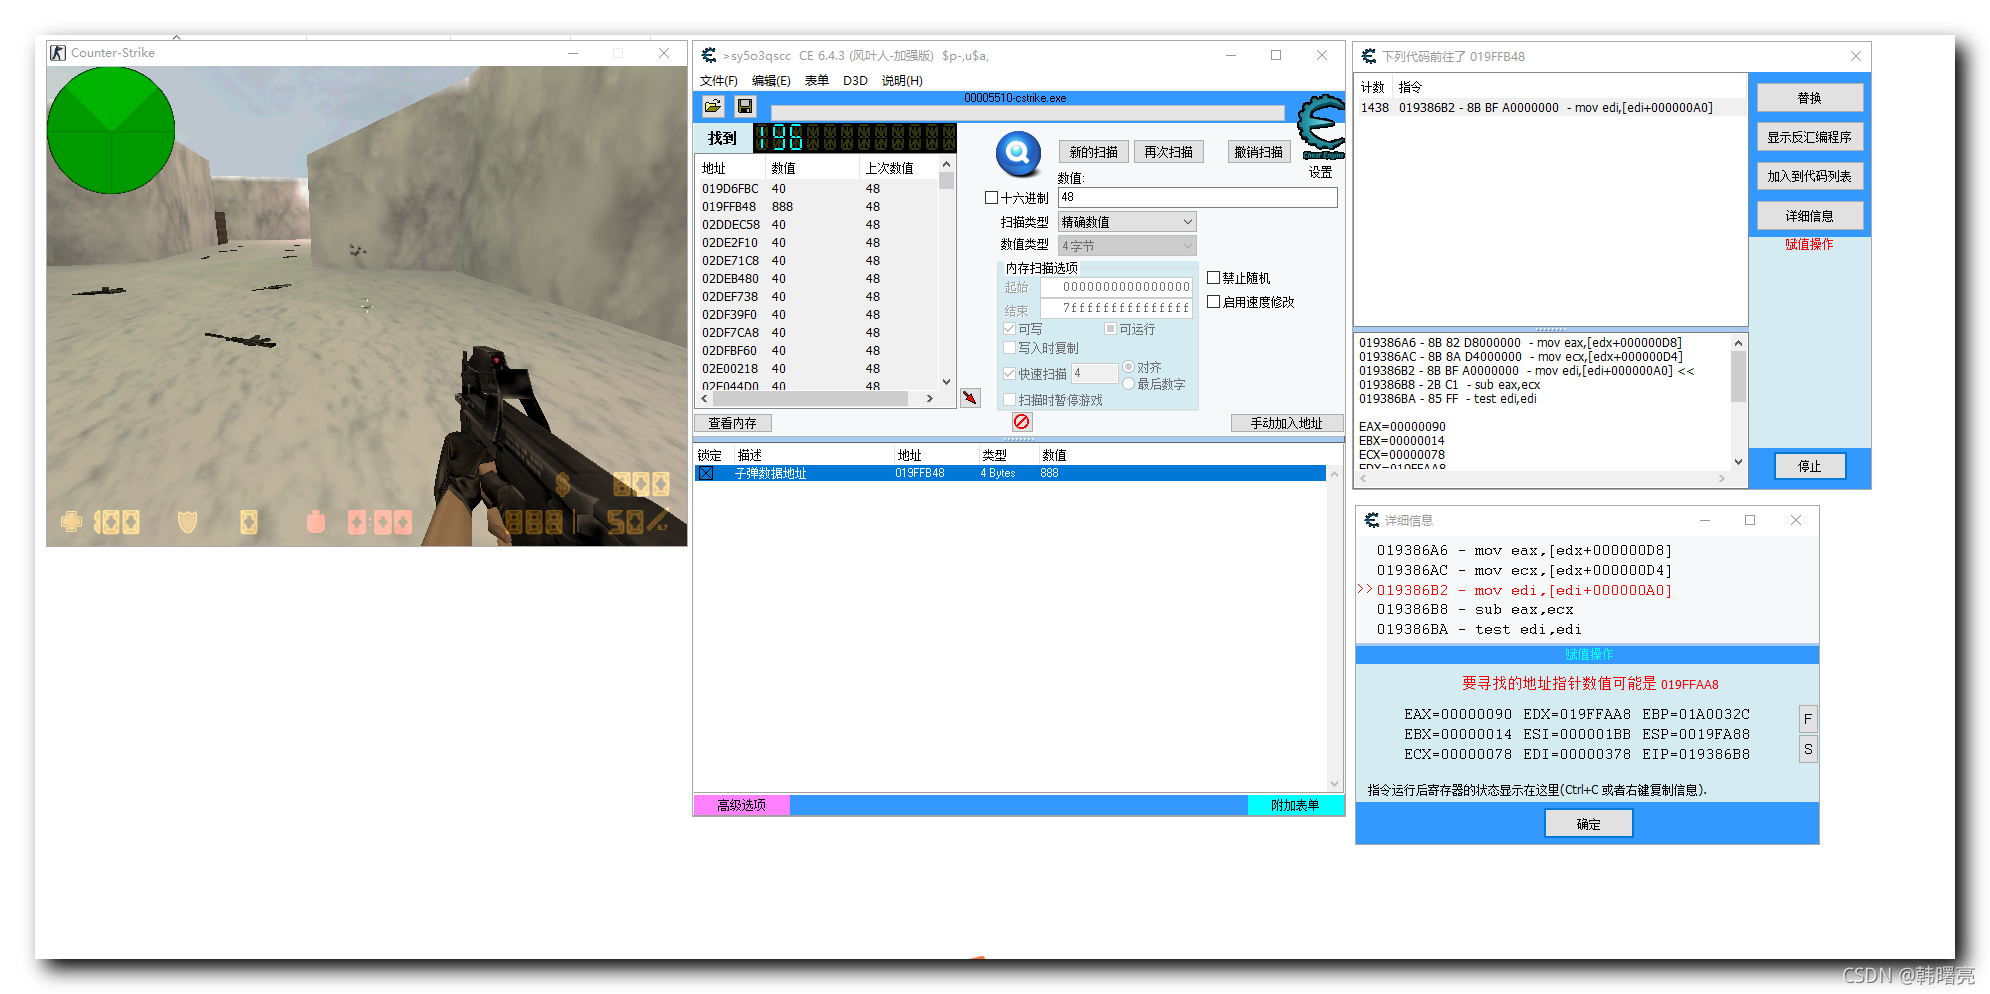
Task: Click the Cheat Engine title bar icon
Action: (709, 56)
